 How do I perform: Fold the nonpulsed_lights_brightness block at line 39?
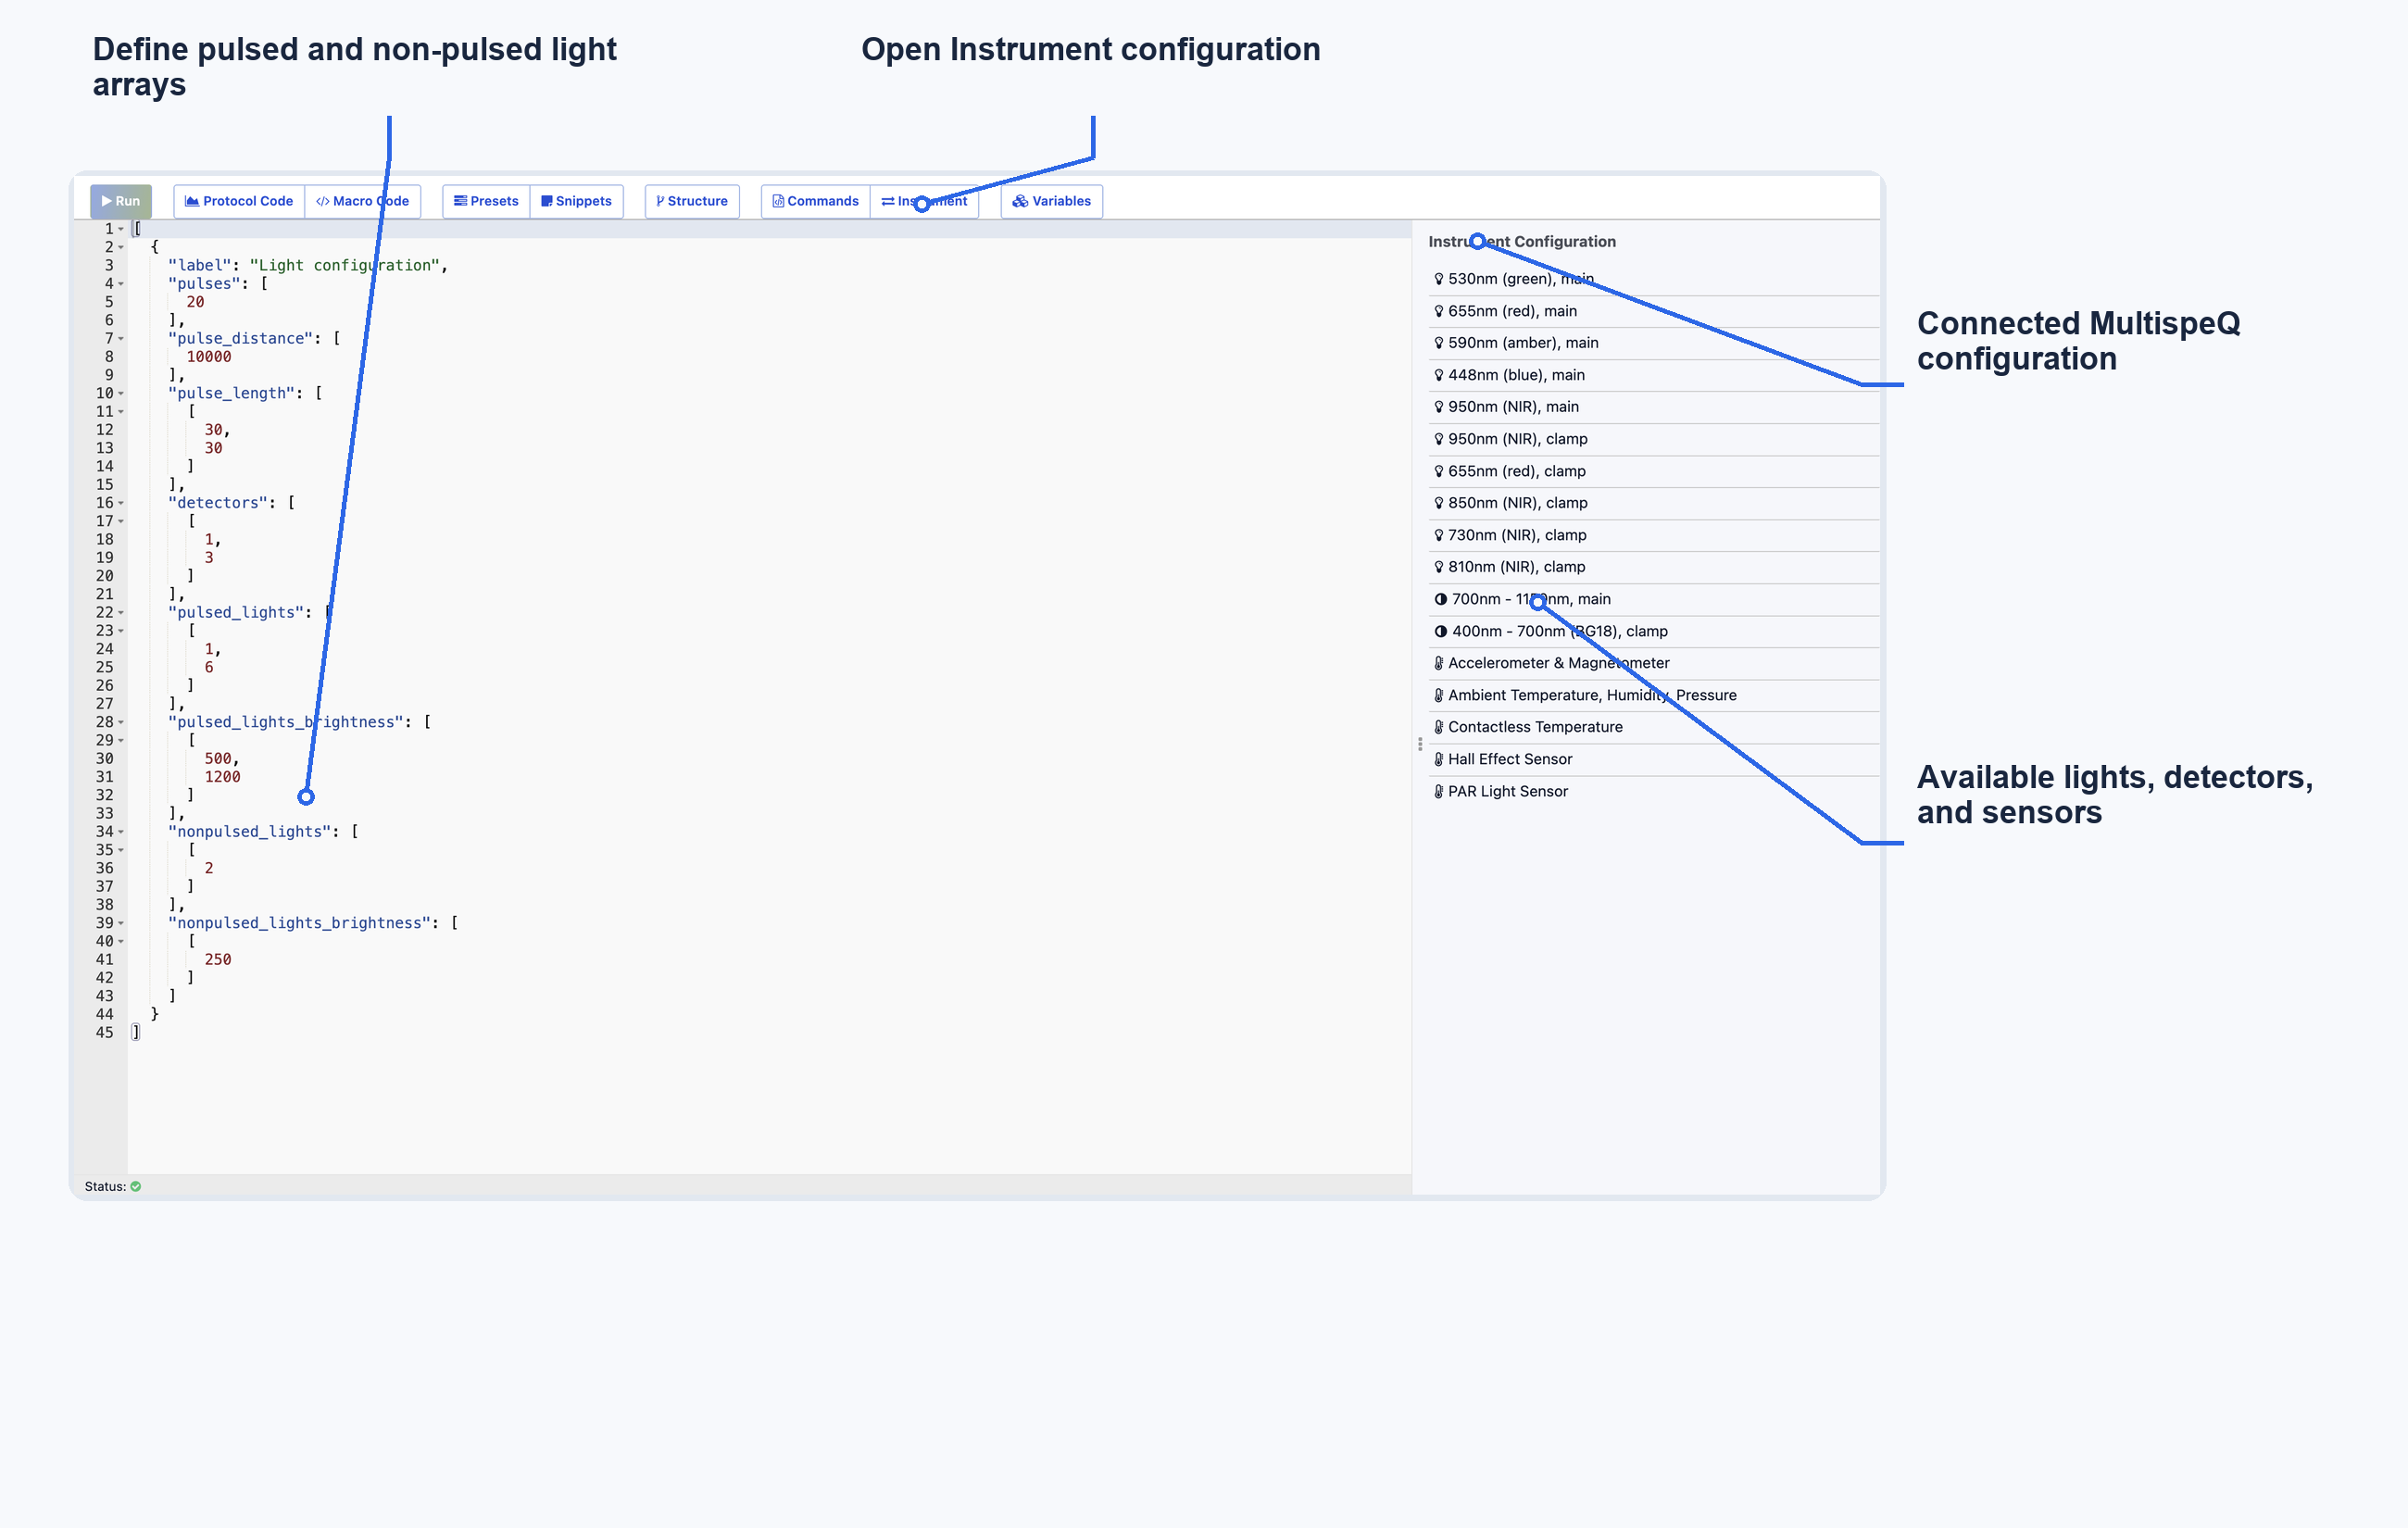121,923
